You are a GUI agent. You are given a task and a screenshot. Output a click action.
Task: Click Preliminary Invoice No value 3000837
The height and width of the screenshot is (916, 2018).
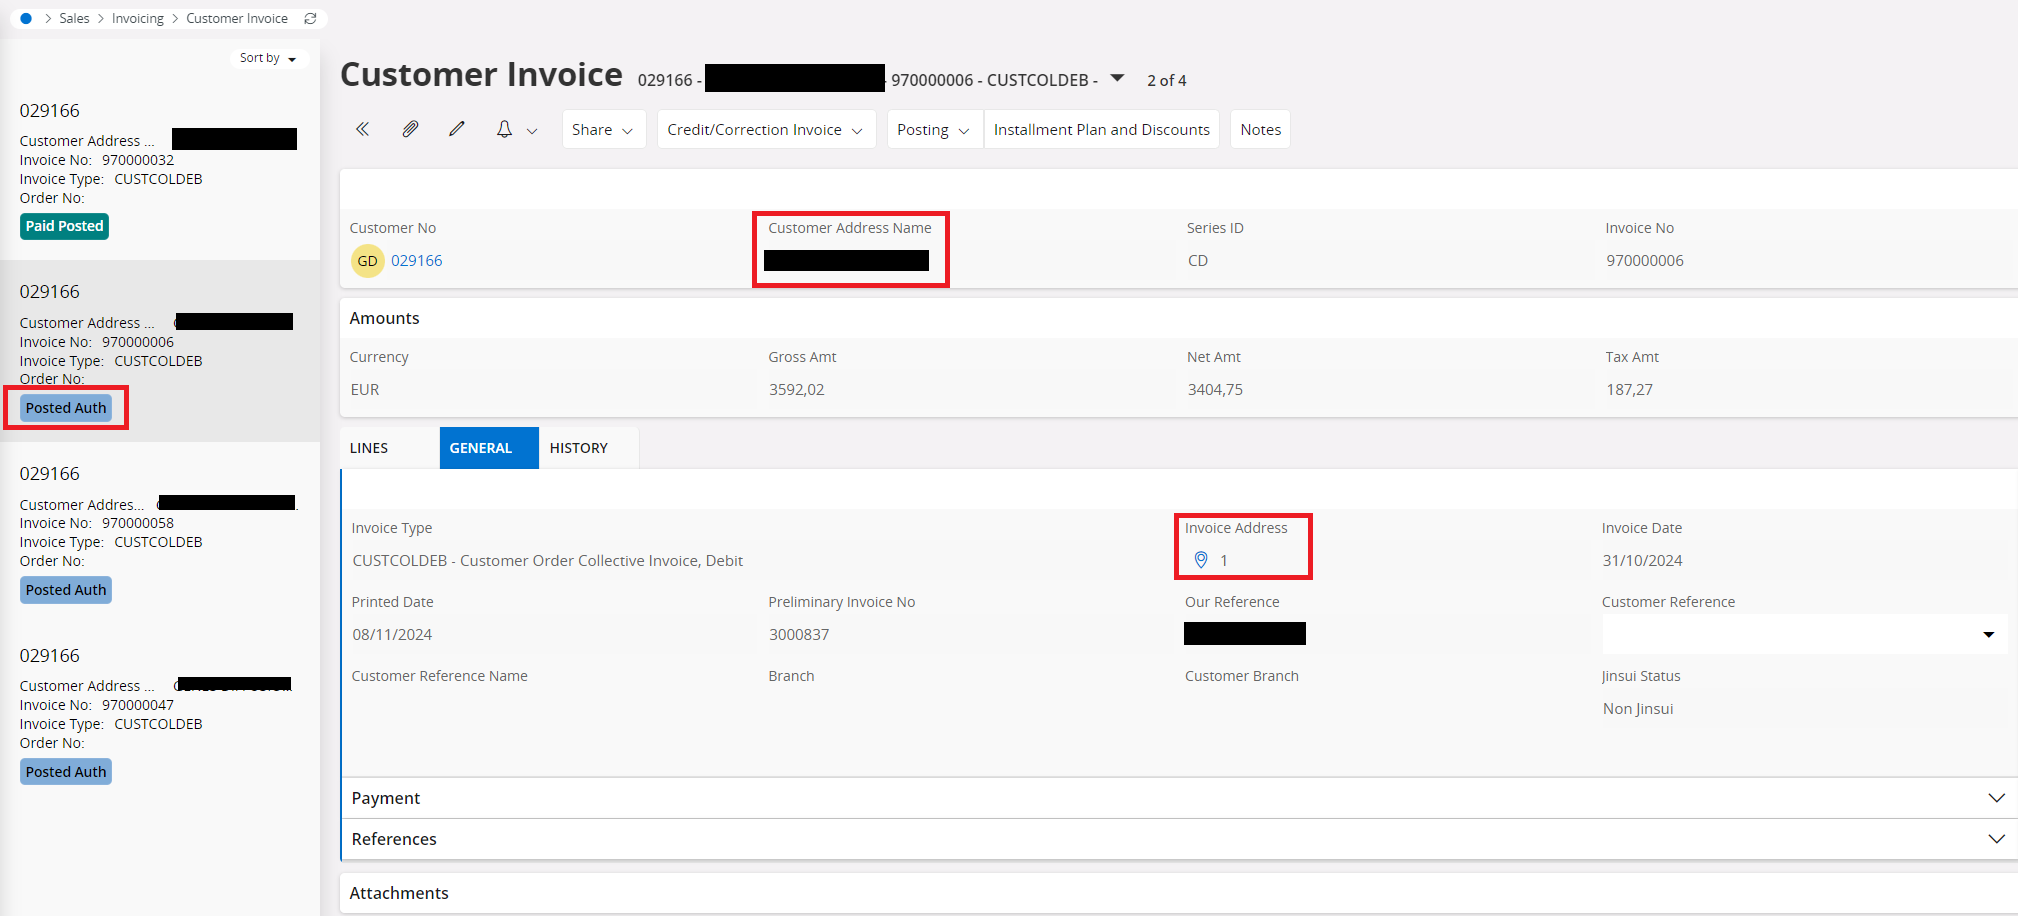pos(799,635)
